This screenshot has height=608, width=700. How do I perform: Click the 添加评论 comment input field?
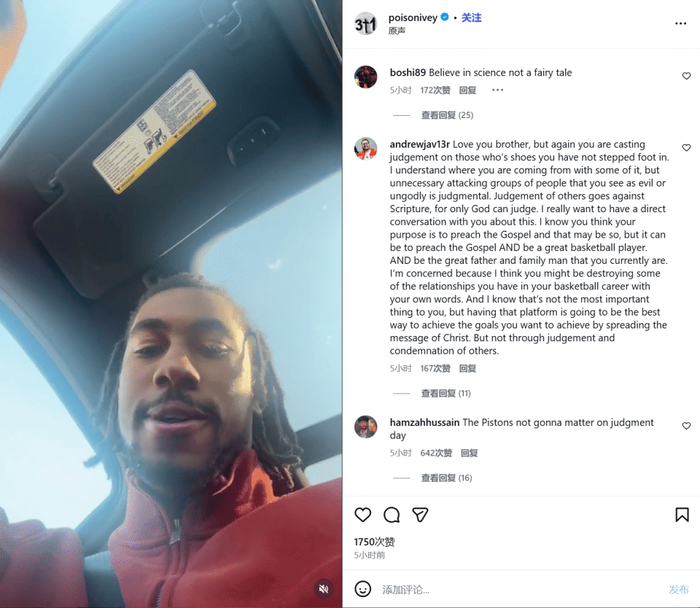(x=520, y=590)
